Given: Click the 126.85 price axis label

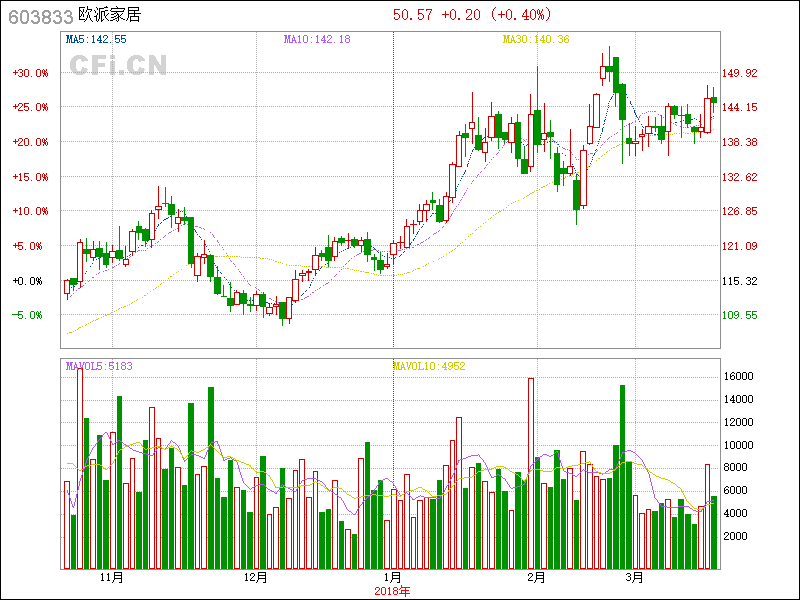Looking at the screenshot, I should [740, 211].
